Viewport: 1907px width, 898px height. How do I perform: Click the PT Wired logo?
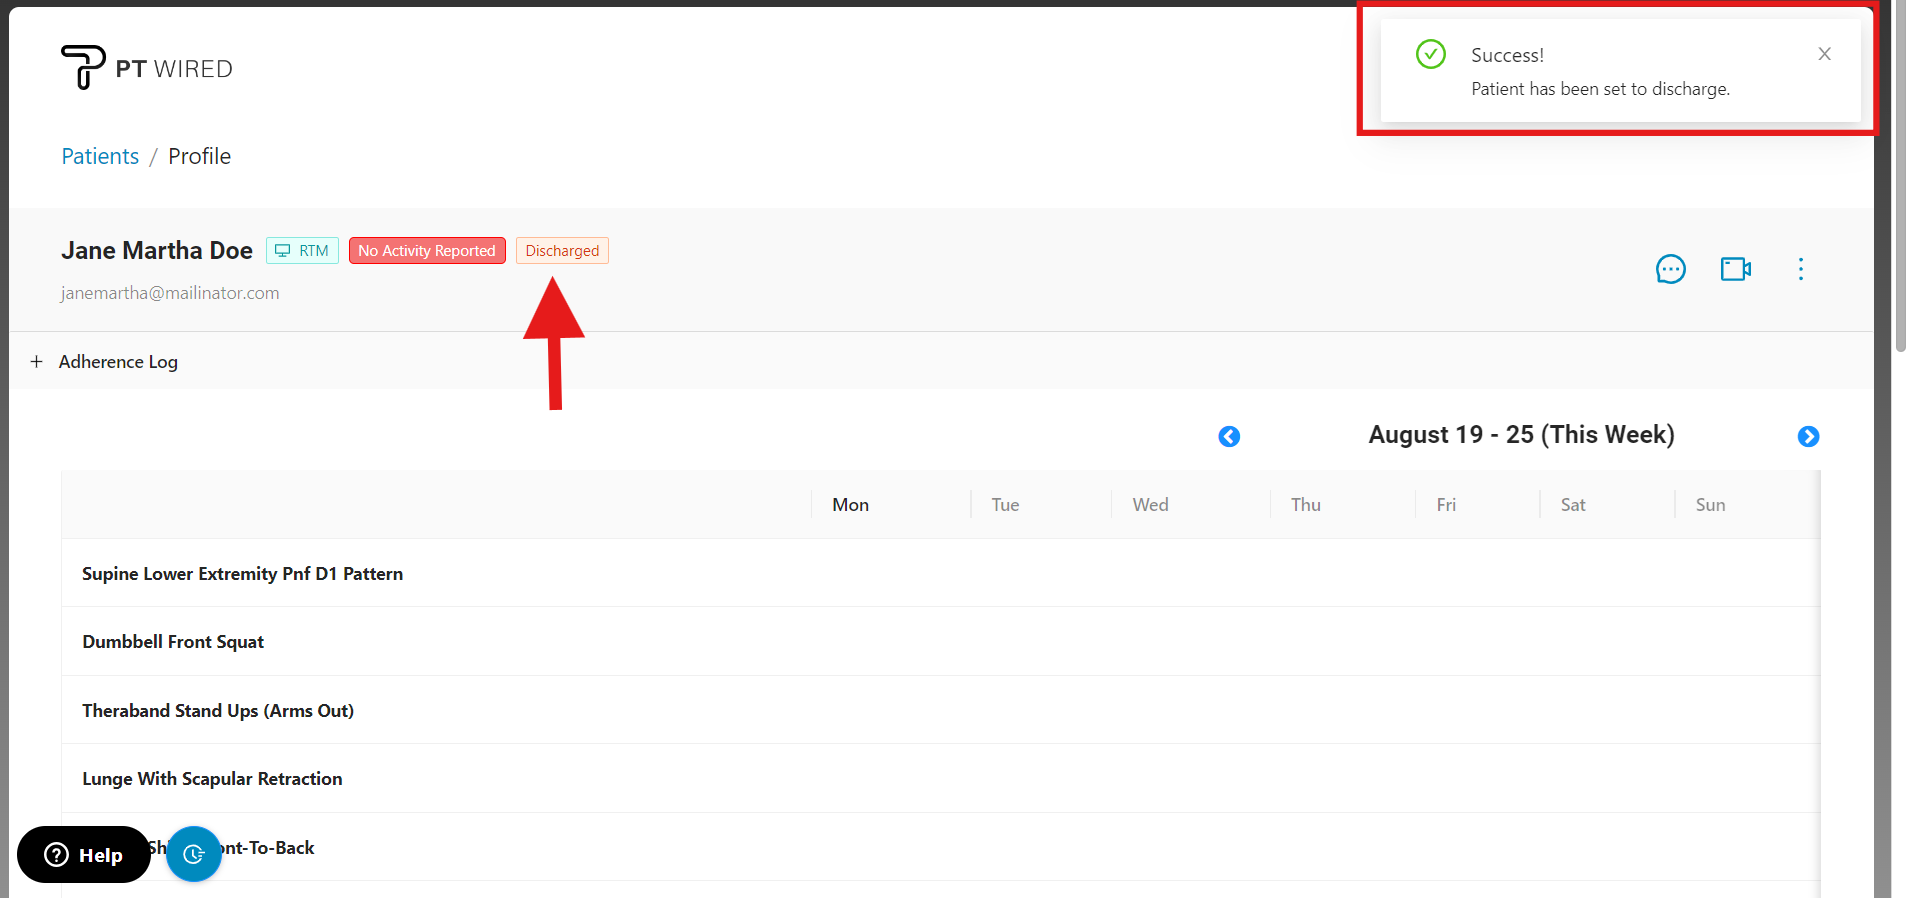point(147,68)
